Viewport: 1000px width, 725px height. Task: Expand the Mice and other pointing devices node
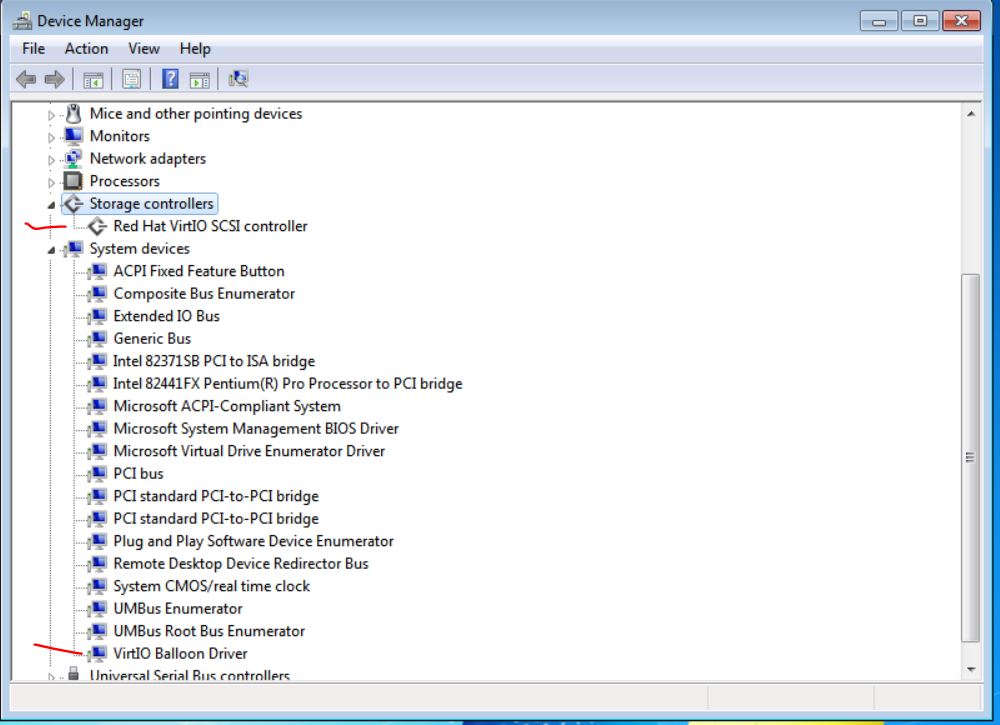click(51, 115)
